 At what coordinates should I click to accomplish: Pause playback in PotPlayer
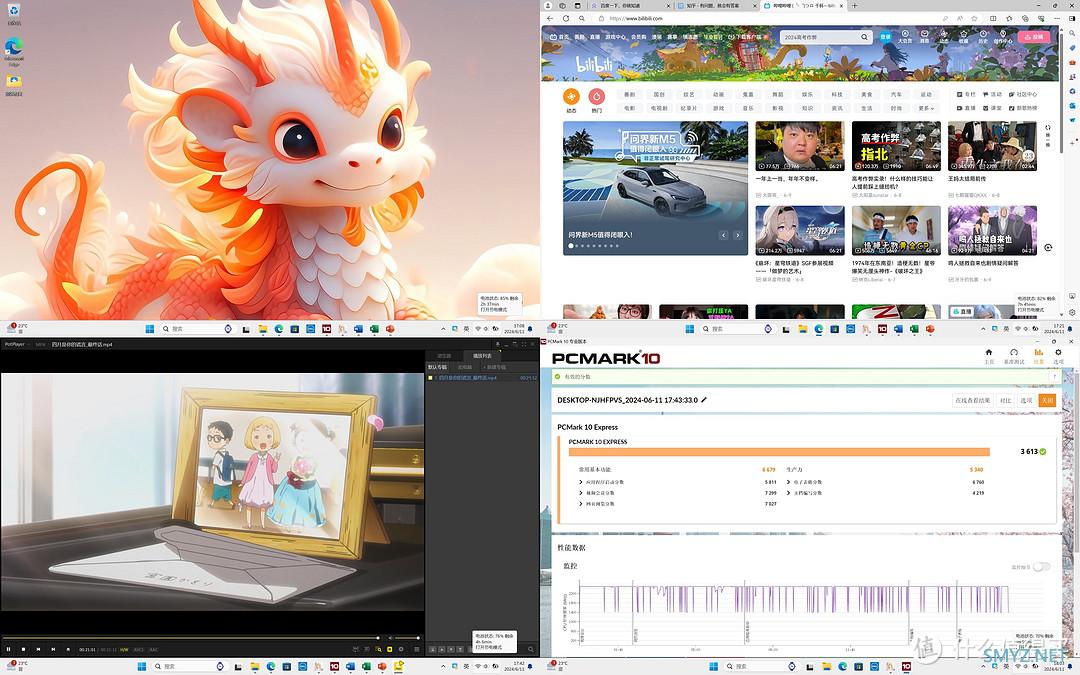coord(8,649)
